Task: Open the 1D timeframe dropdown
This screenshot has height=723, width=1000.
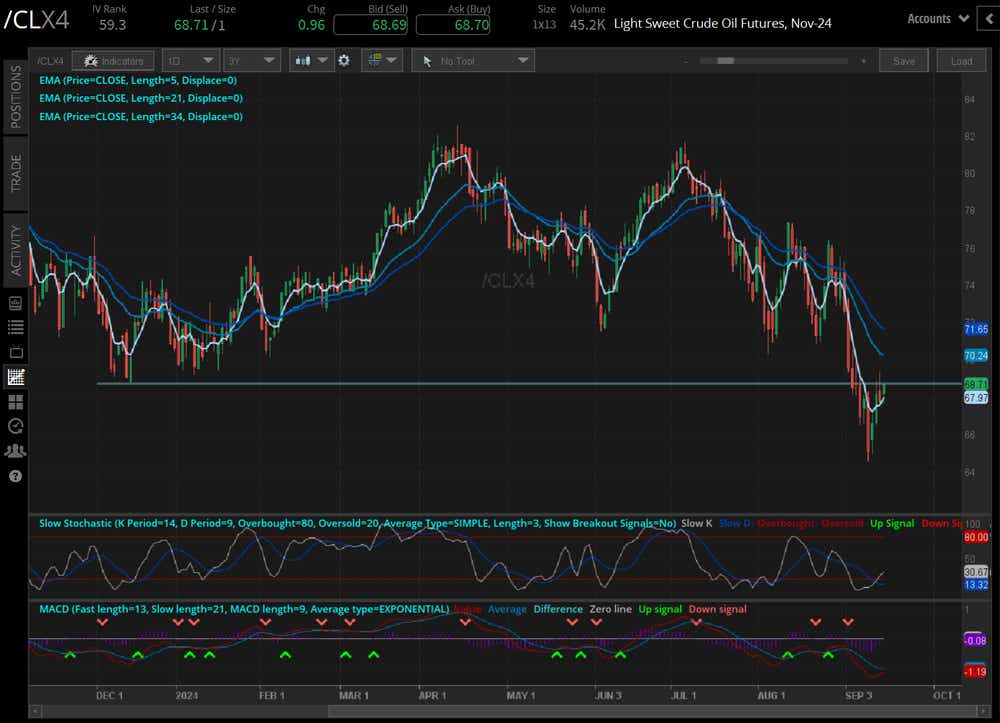Action: pos(190,60)
